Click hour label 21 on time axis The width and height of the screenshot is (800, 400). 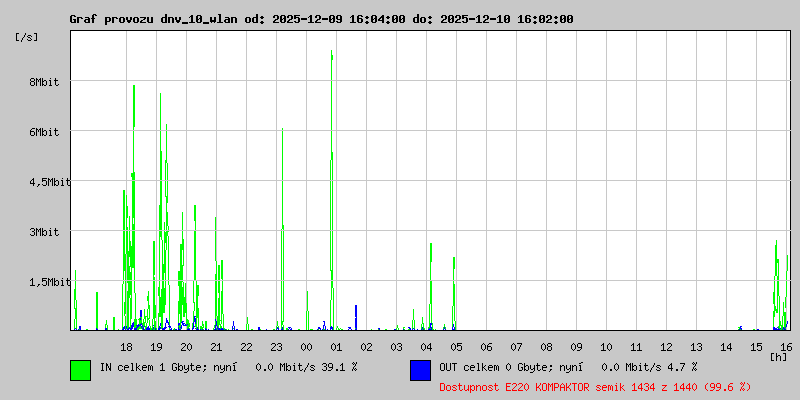(x=216, y=347)
